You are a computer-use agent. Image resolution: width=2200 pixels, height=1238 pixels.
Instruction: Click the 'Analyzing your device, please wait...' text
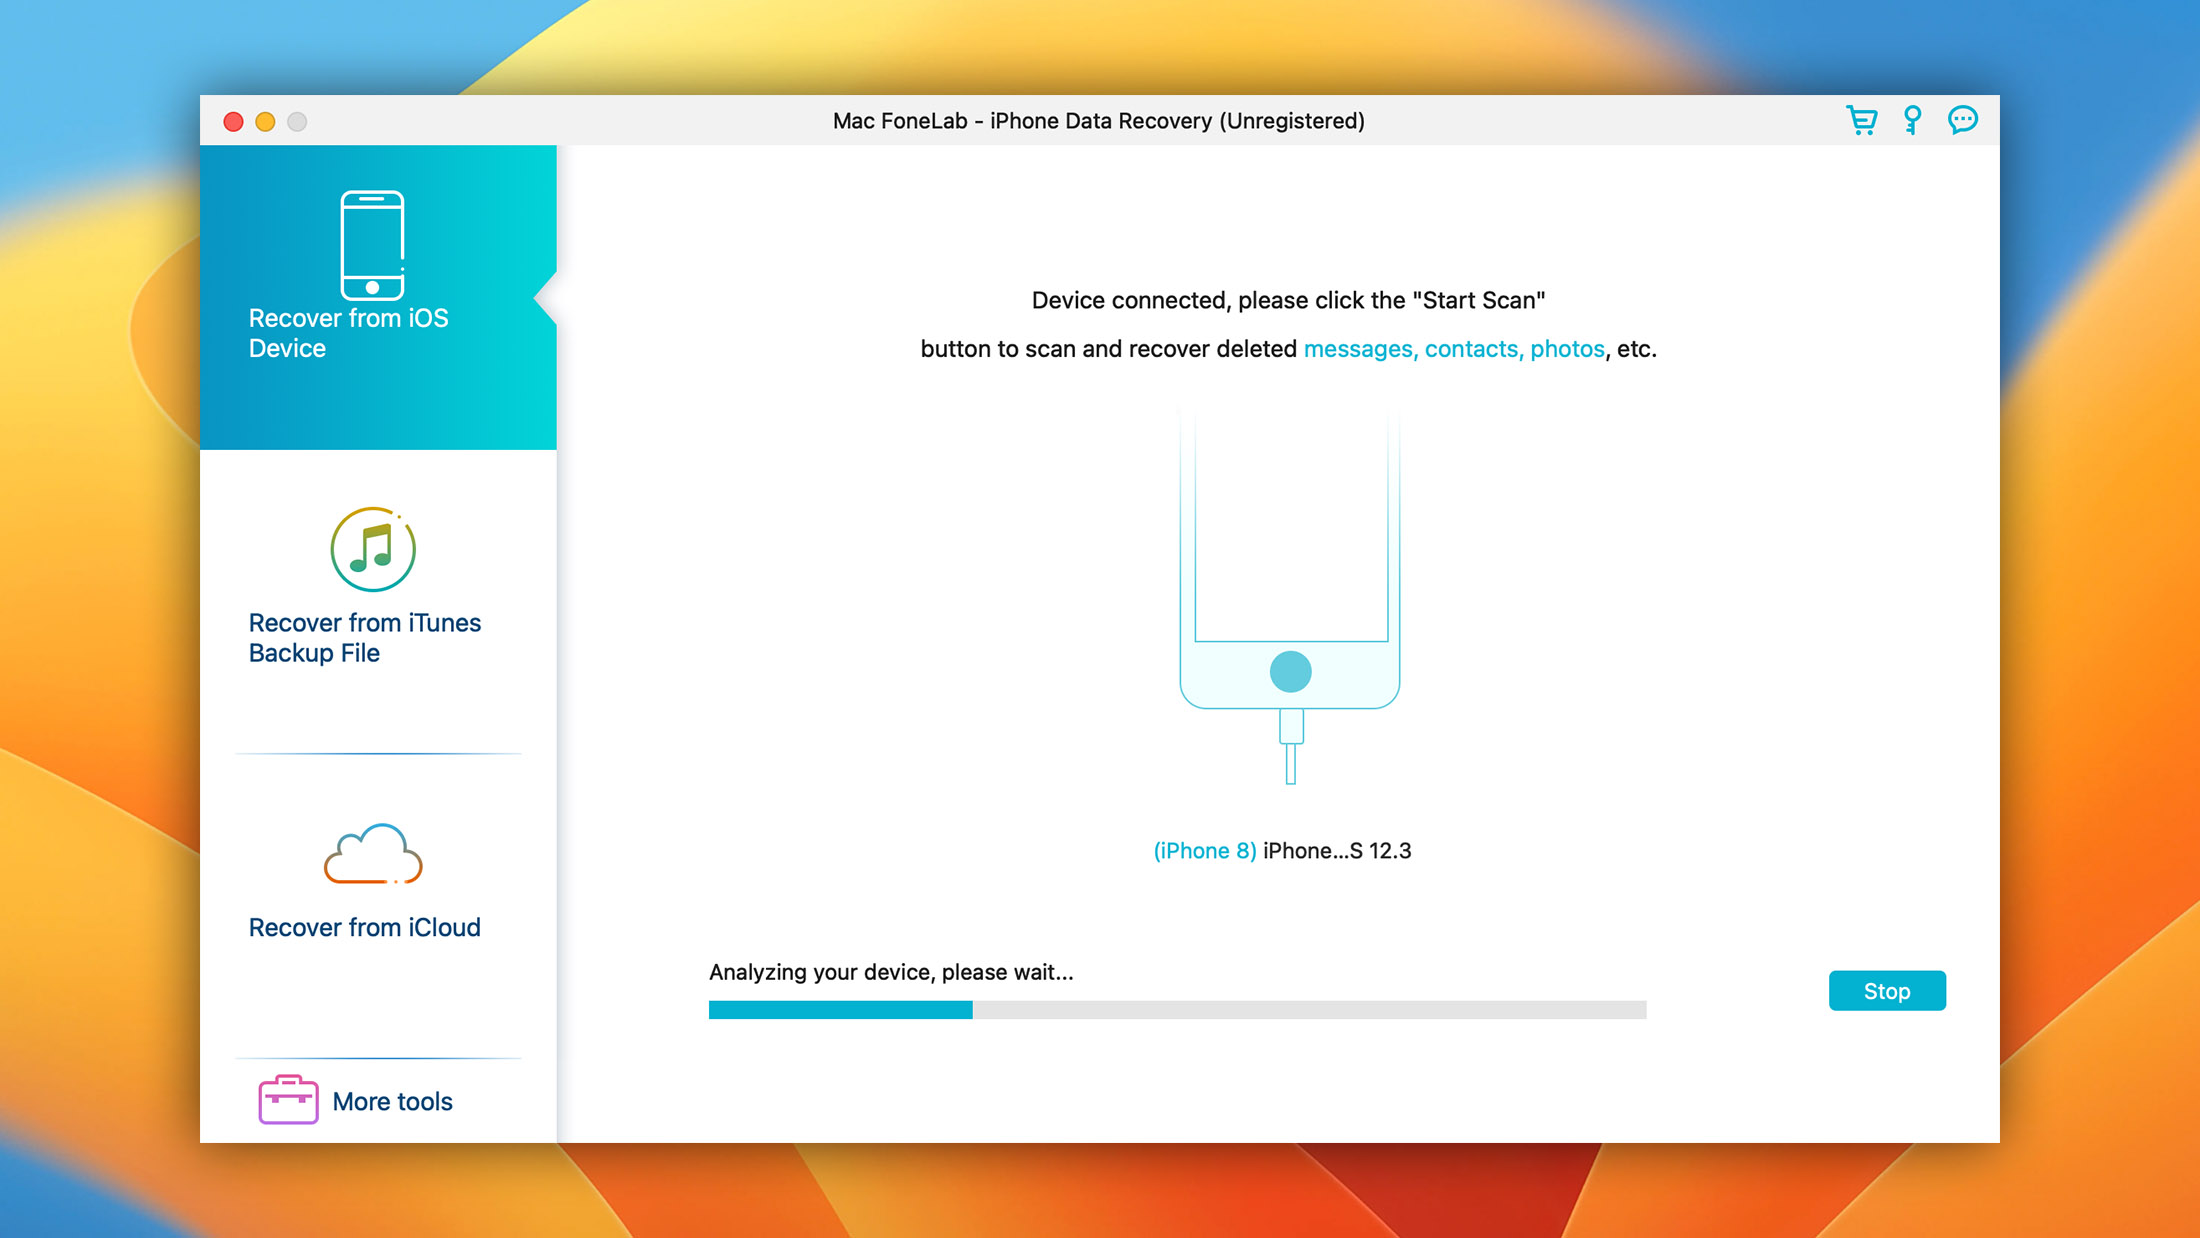click(891, 972)
